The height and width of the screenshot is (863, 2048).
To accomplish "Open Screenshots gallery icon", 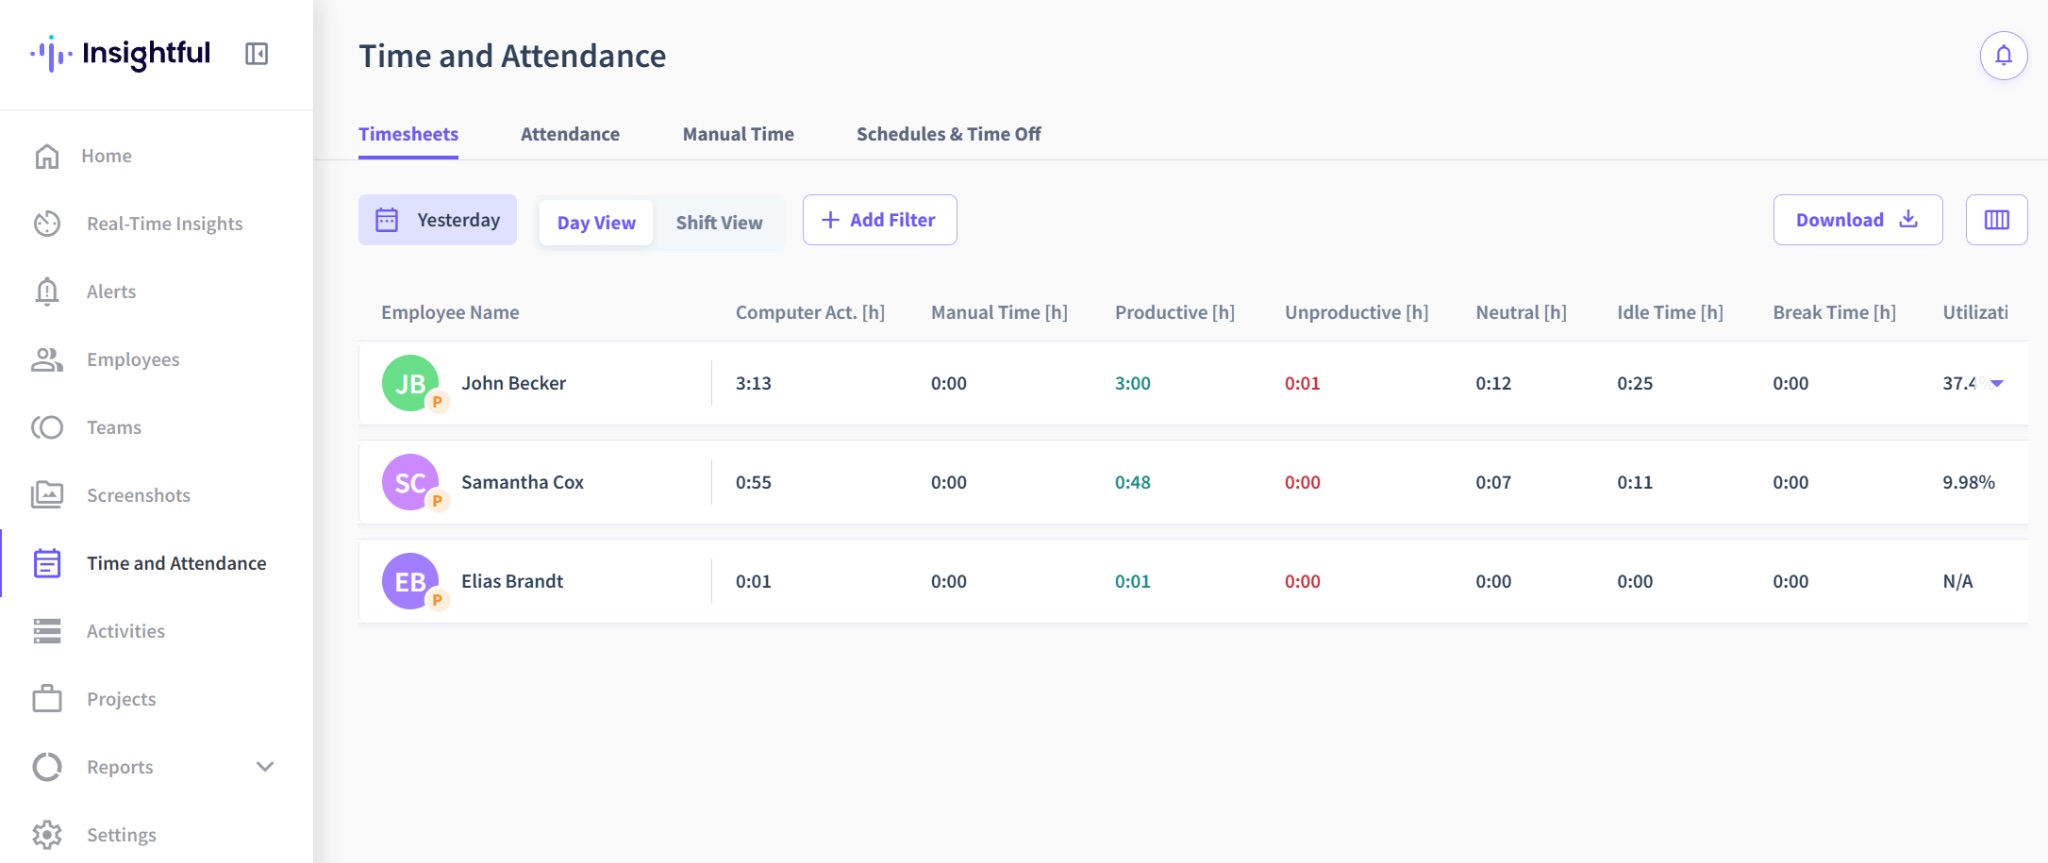I will tap(47, 495).
